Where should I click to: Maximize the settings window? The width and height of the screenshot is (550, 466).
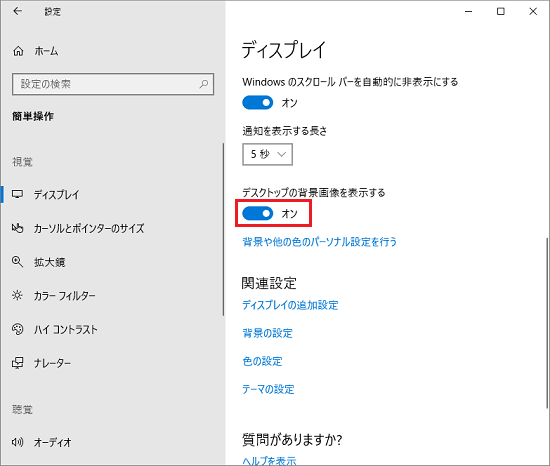pos(501,12)
